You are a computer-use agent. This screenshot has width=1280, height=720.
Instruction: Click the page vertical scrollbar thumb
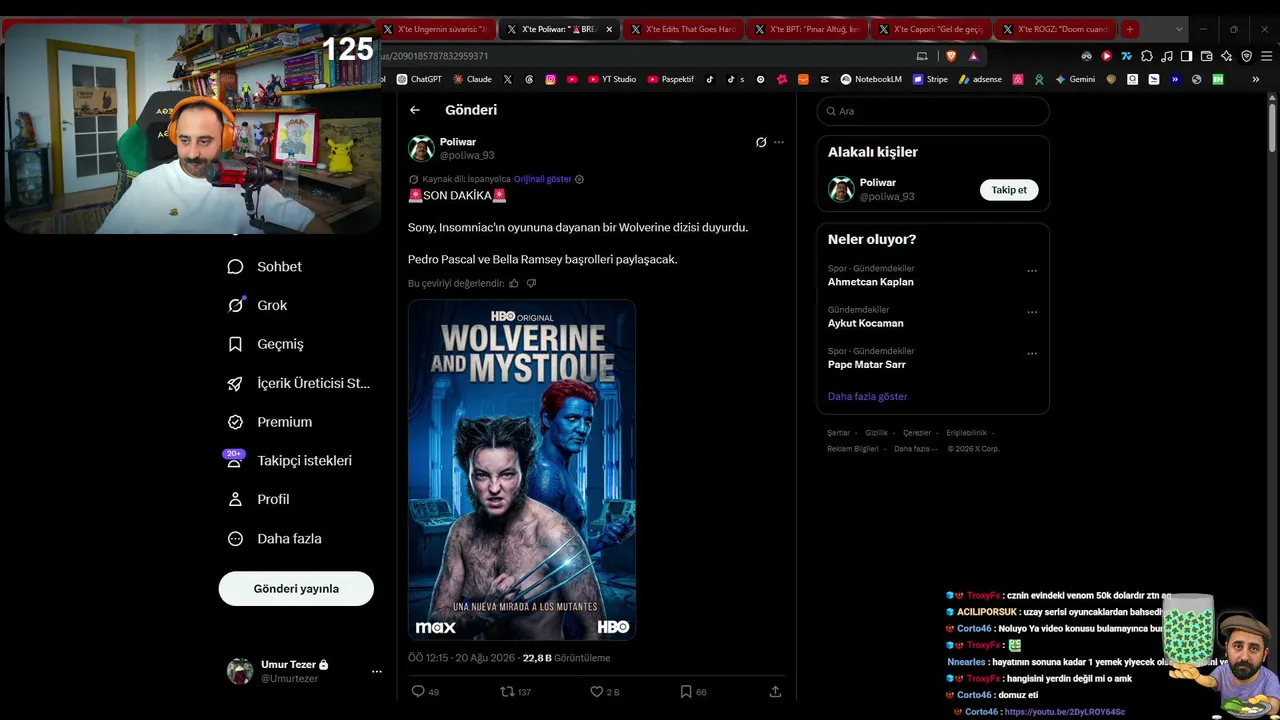(1272, 128)
